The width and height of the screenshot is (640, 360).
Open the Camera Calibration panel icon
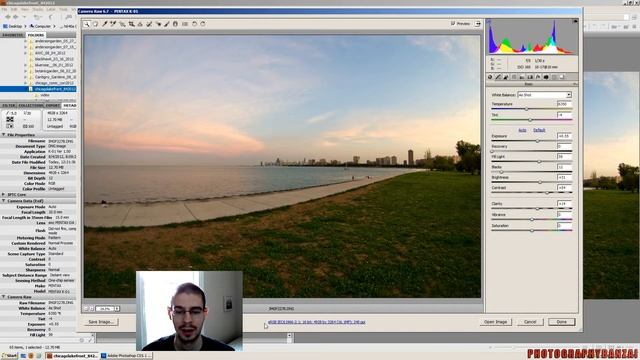point(546,77)
